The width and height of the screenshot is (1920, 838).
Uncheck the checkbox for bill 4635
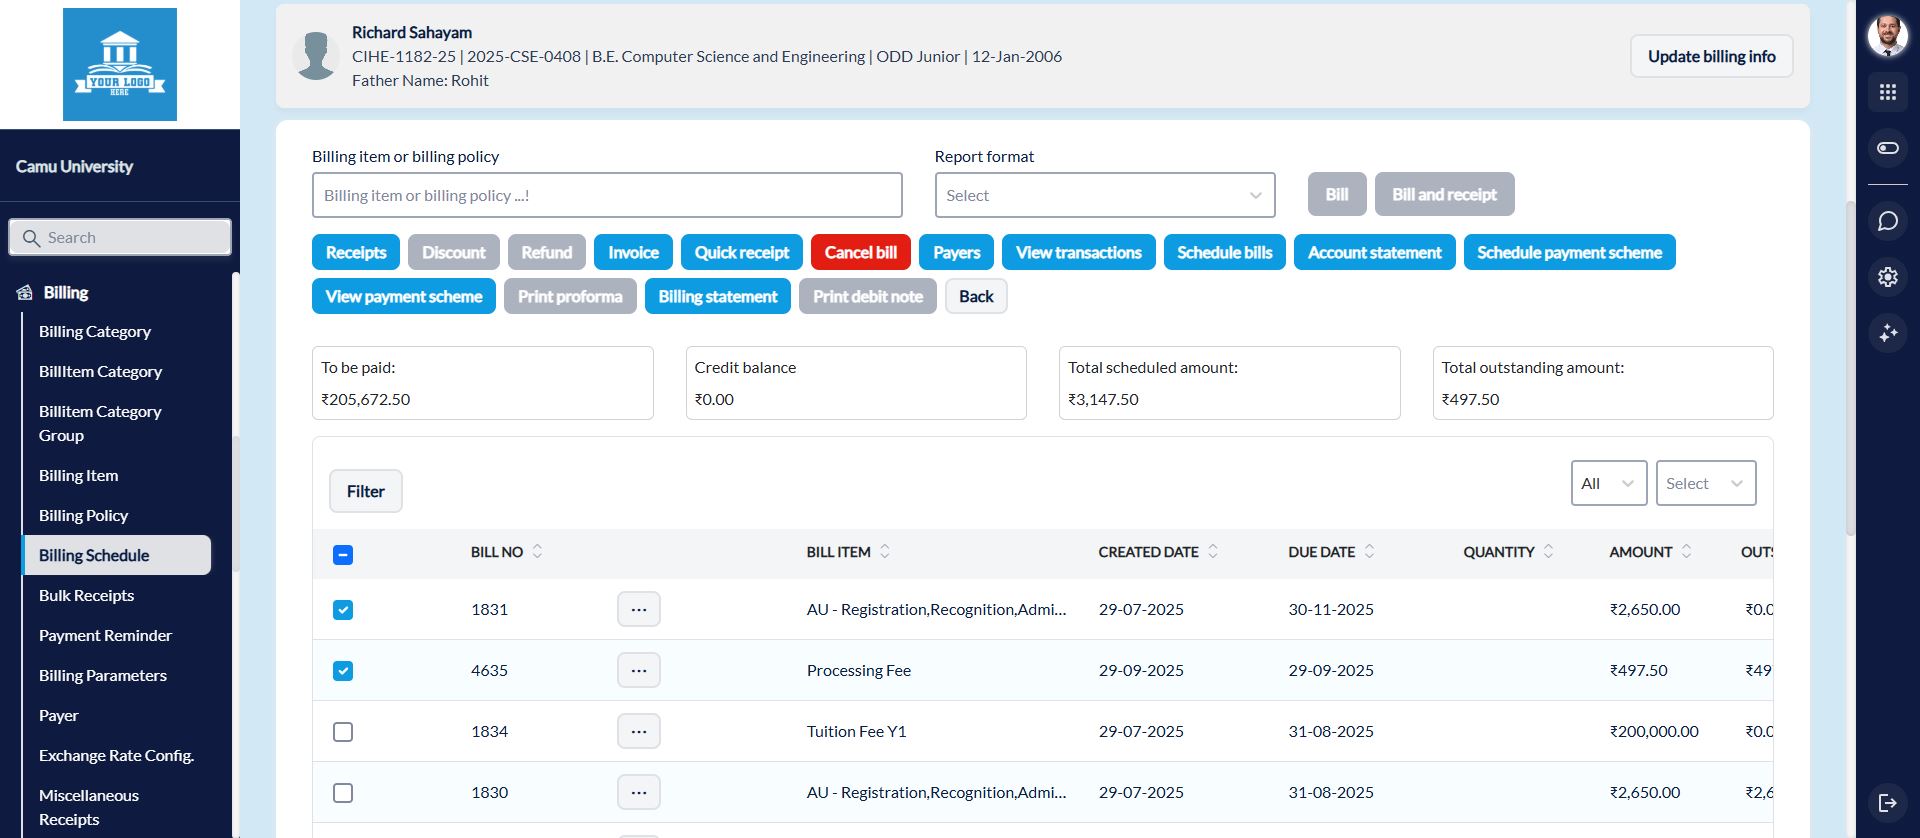[343, 671]
